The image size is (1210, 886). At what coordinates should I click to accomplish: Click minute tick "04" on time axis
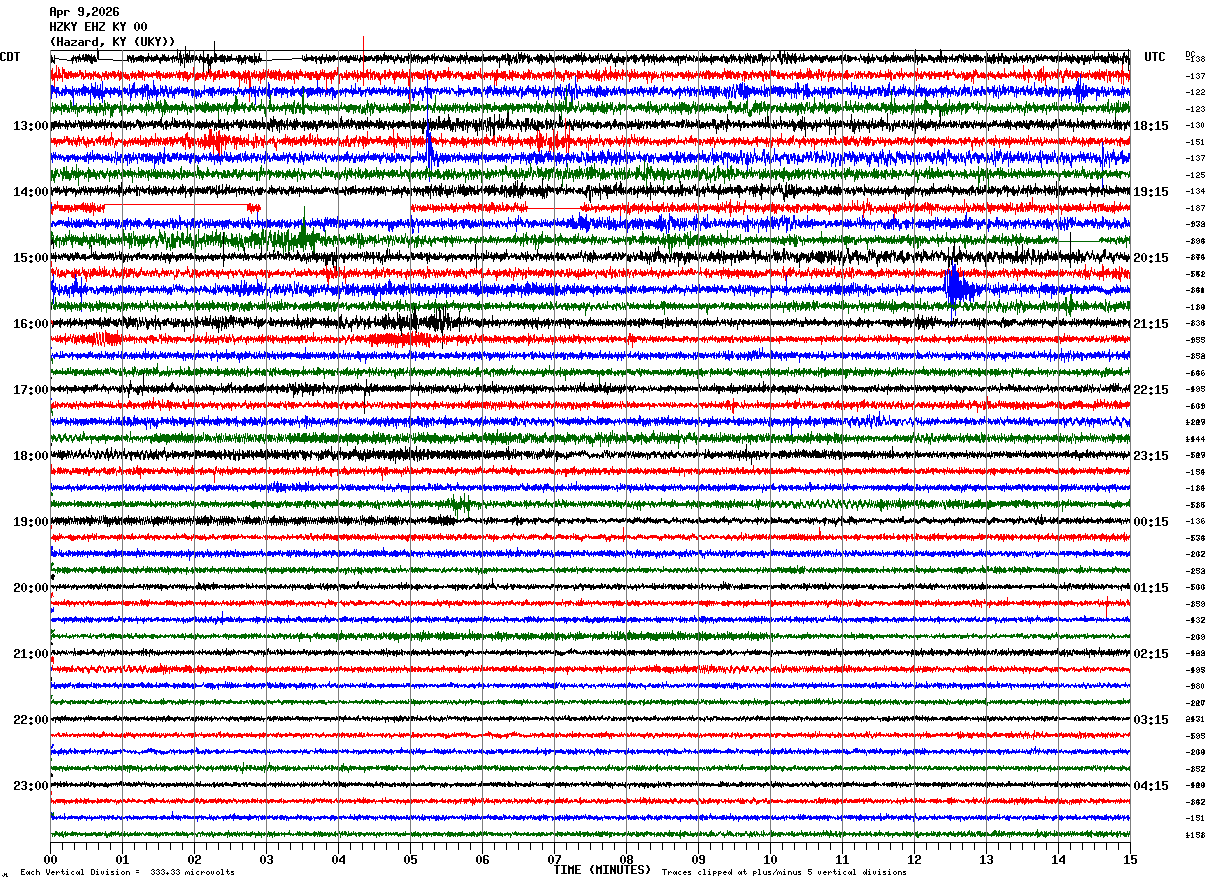[338, 859]
